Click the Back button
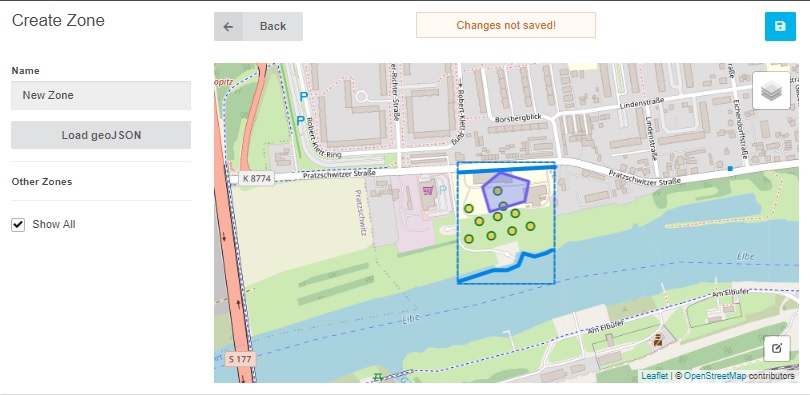The image size is (810, 395). 258,26
